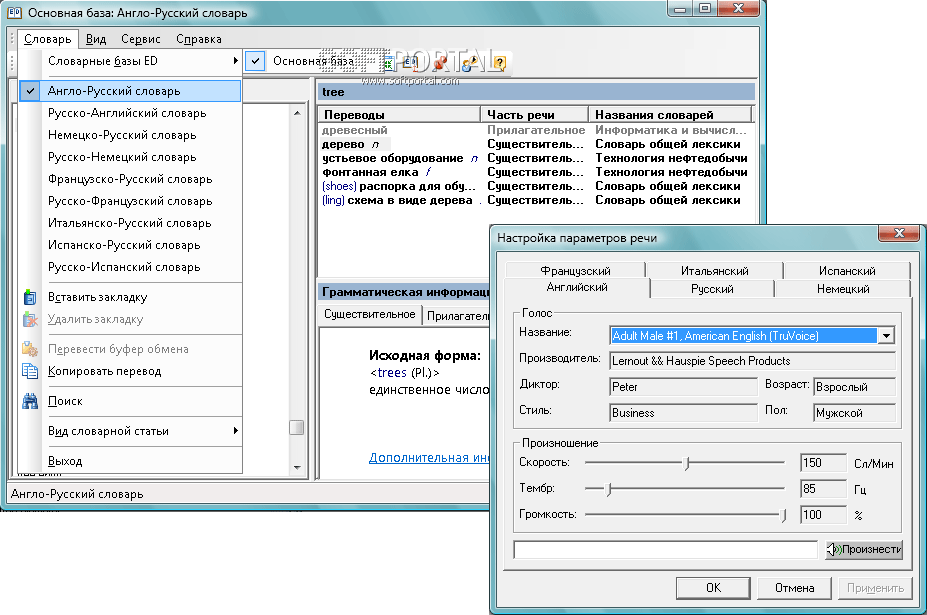Open the Прилагател... grammar tab
The image size is (927, 615).
[x=457, y=316]
